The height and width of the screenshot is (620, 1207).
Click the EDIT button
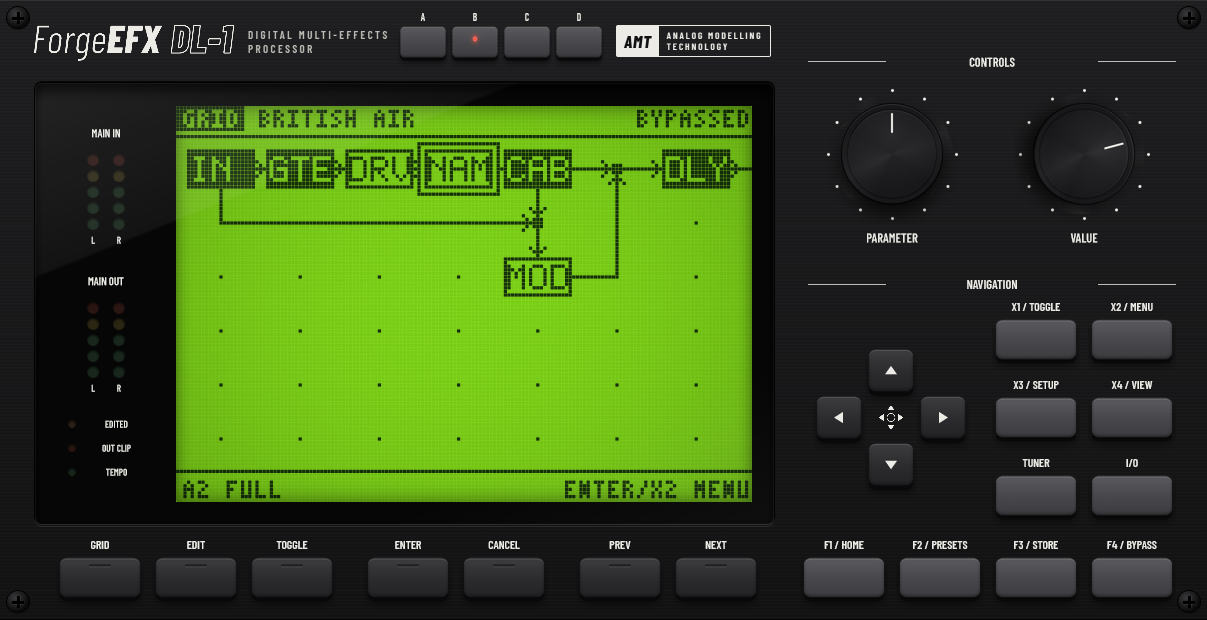[x=196, y=577]
